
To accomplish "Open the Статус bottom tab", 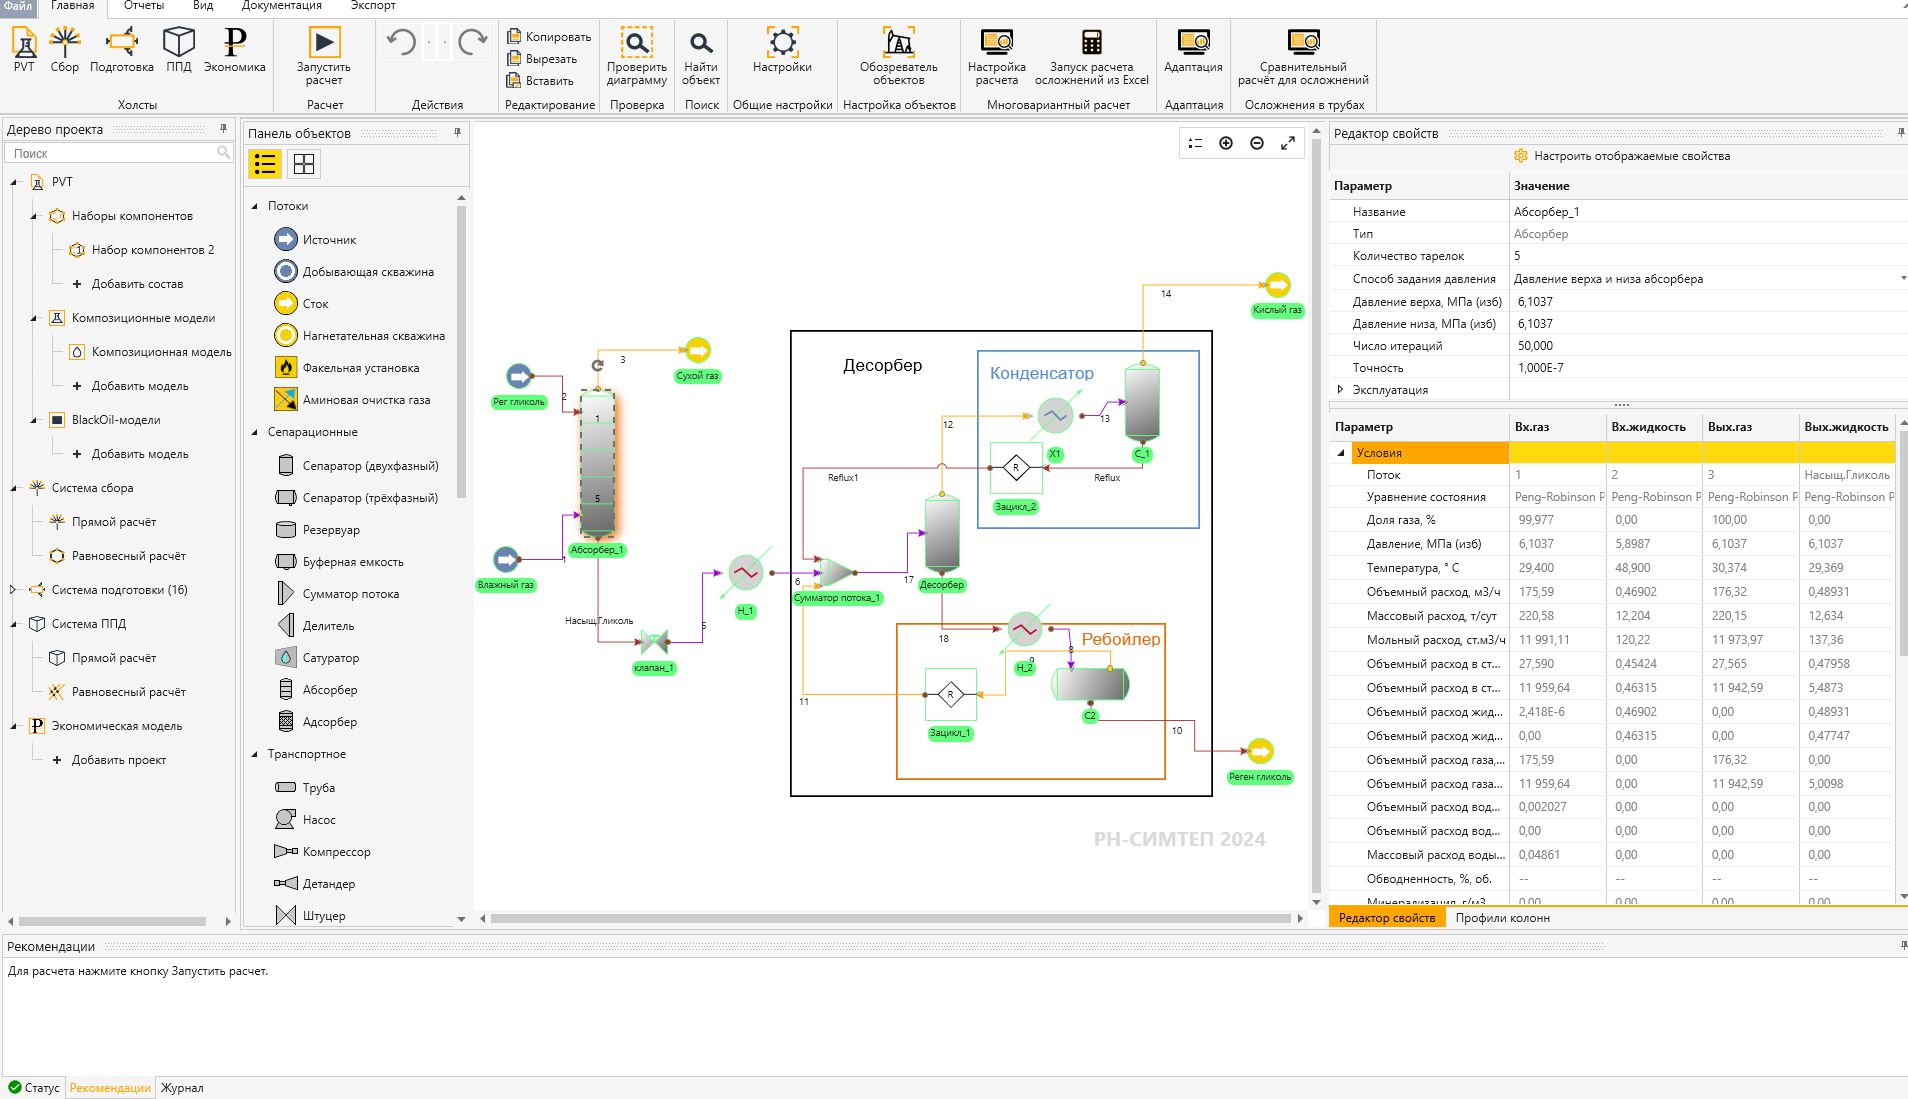I will pos(34,1088).
